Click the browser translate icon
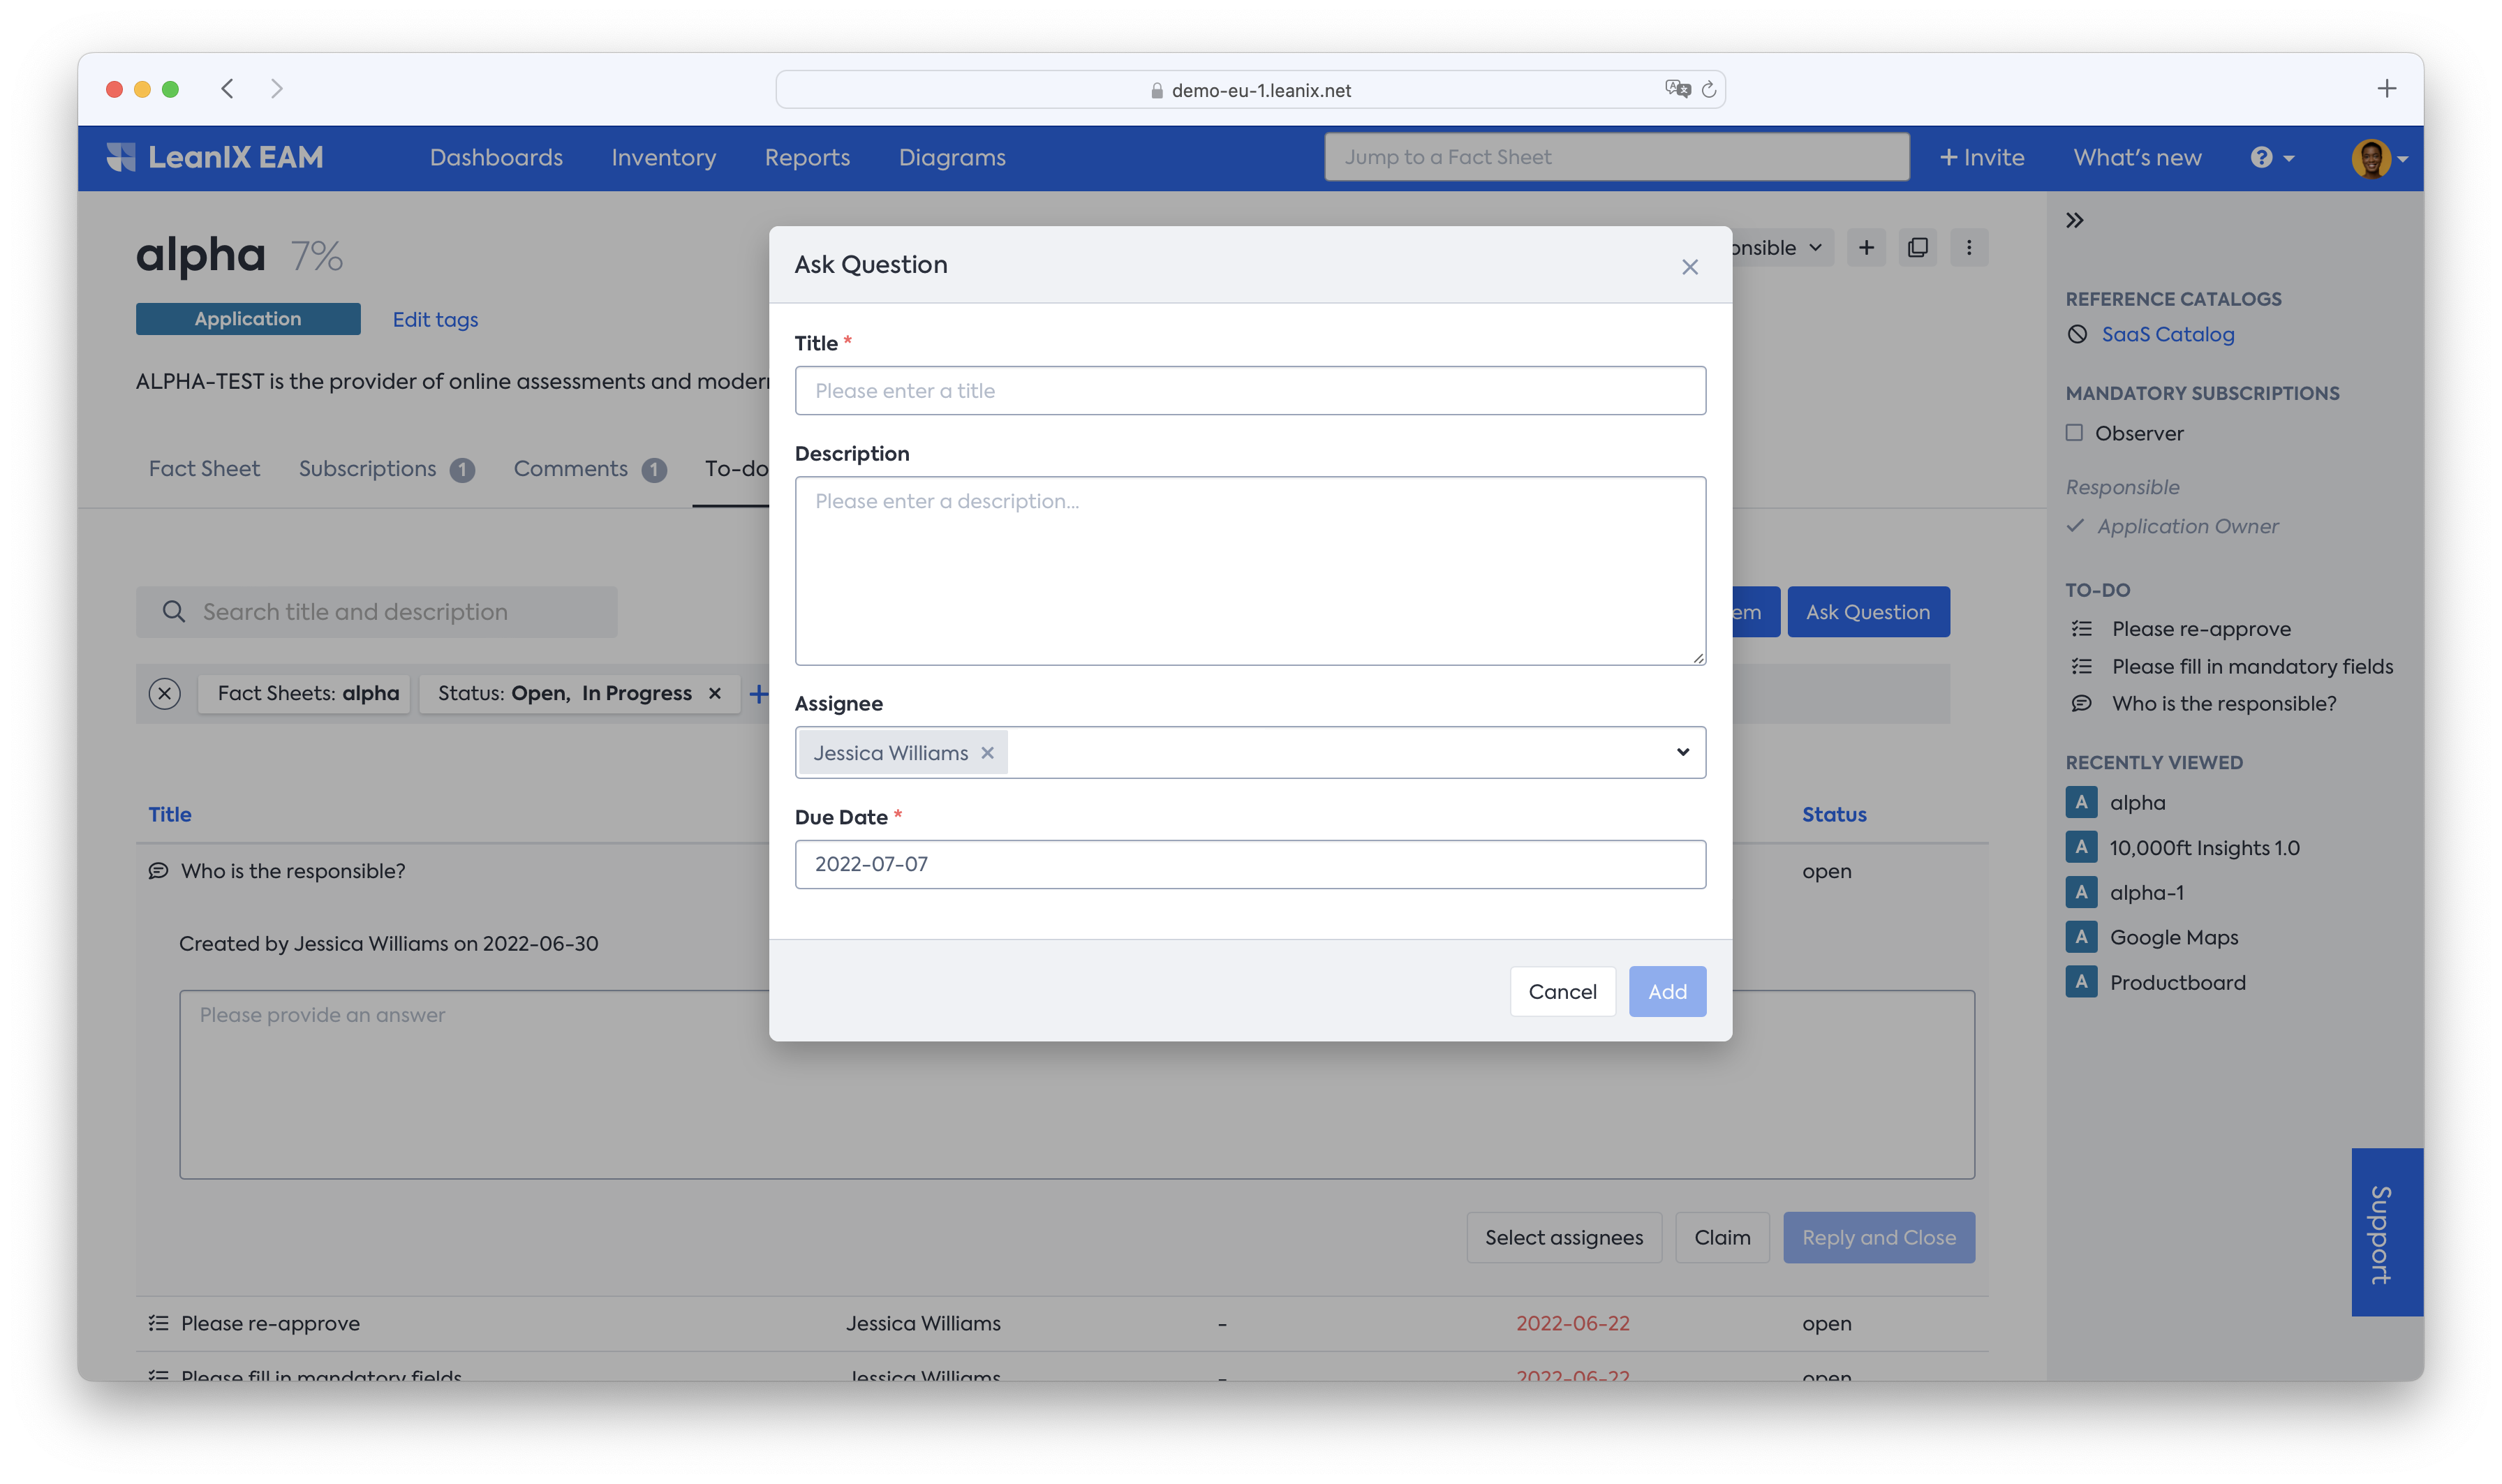Viewport: 2502px width, 1484px height. (1677, 89)
